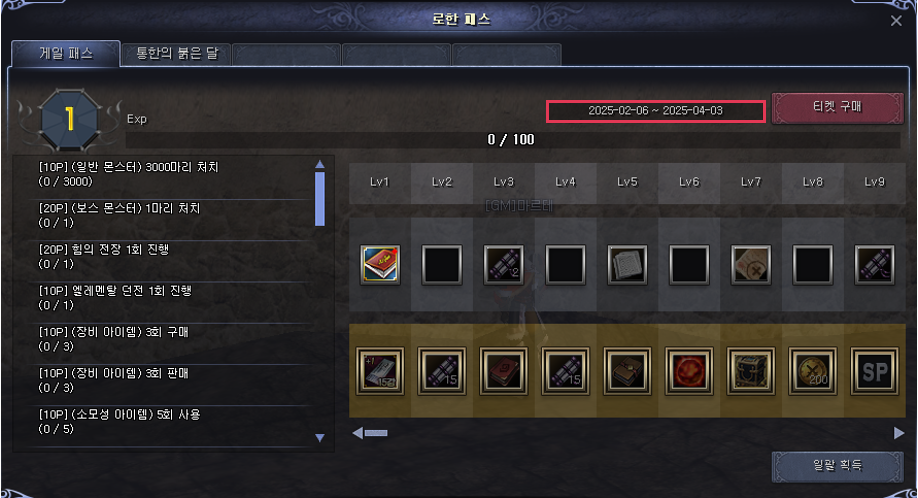
Task: Pick the torn map free reward at Lv7
Action: 751,265
